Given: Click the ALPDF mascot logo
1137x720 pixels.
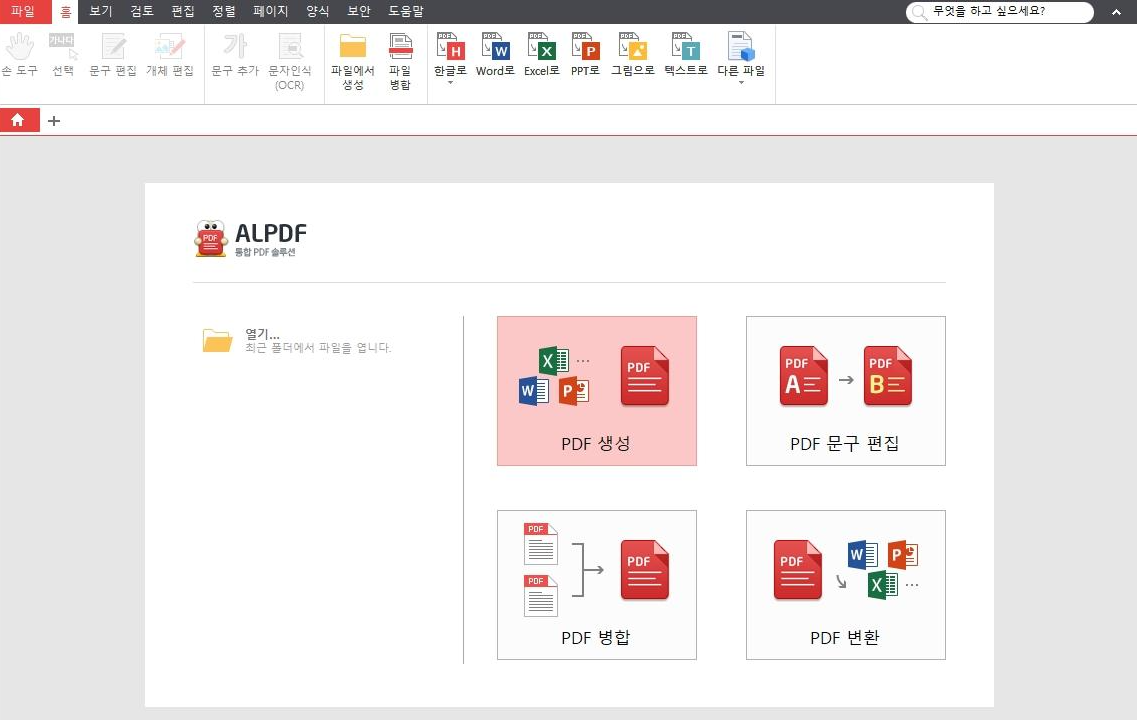Looking at the screenshot, I should (211, 239).
